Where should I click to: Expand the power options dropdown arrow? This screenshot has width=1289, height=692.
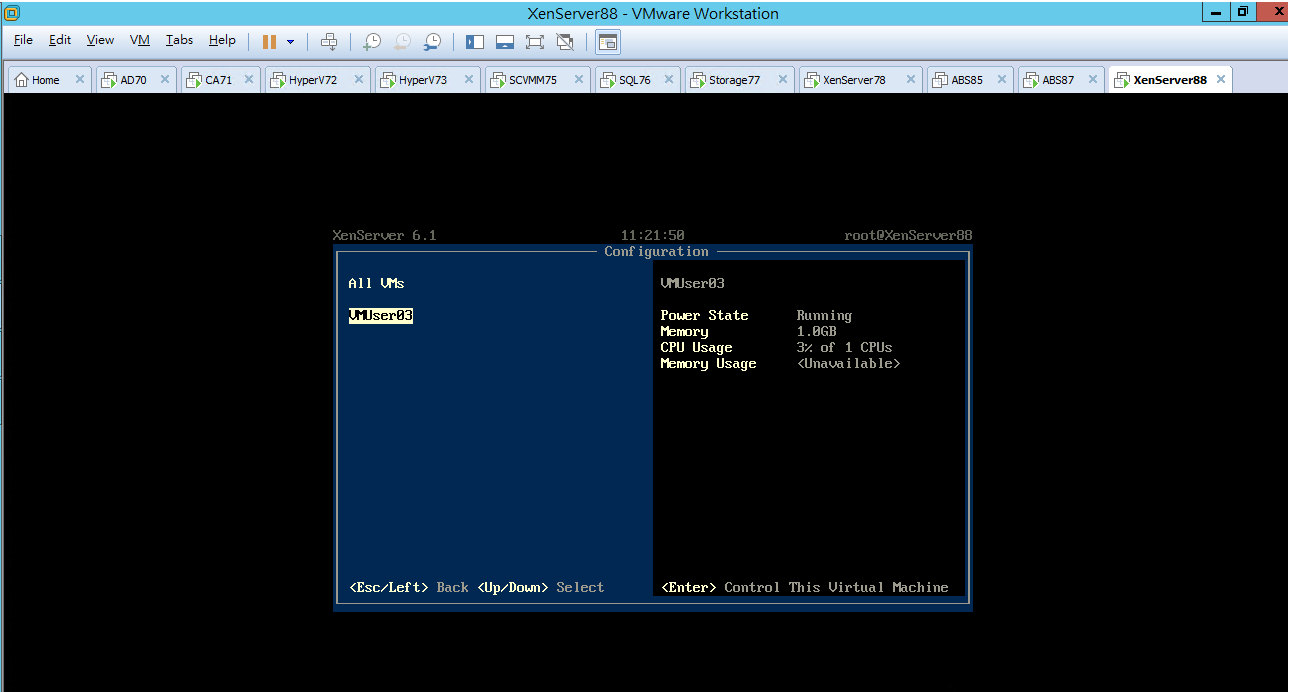(x=290, y=42)
